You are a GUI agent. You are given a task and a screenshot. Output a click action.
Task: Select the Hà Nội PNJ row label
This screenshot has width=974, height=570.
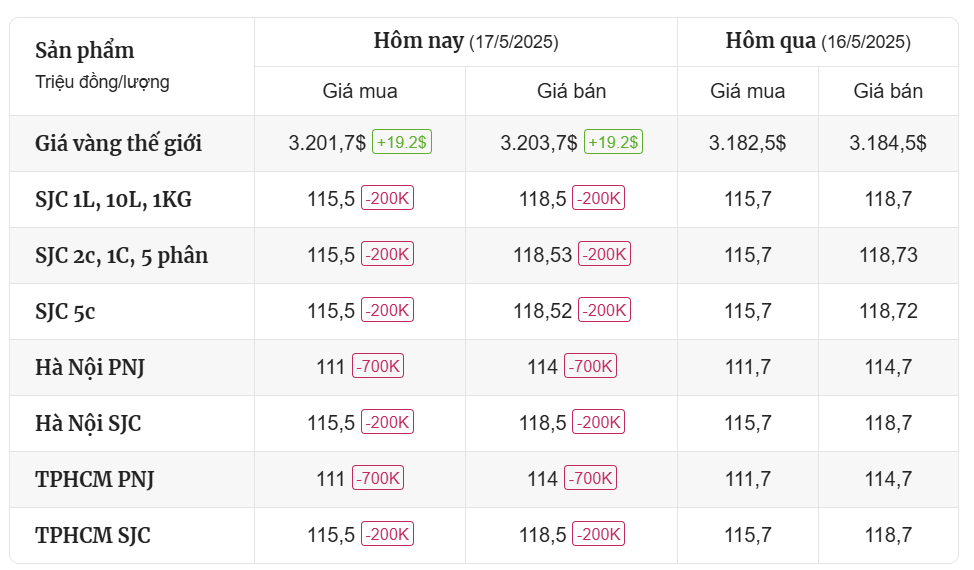[90, 368]
